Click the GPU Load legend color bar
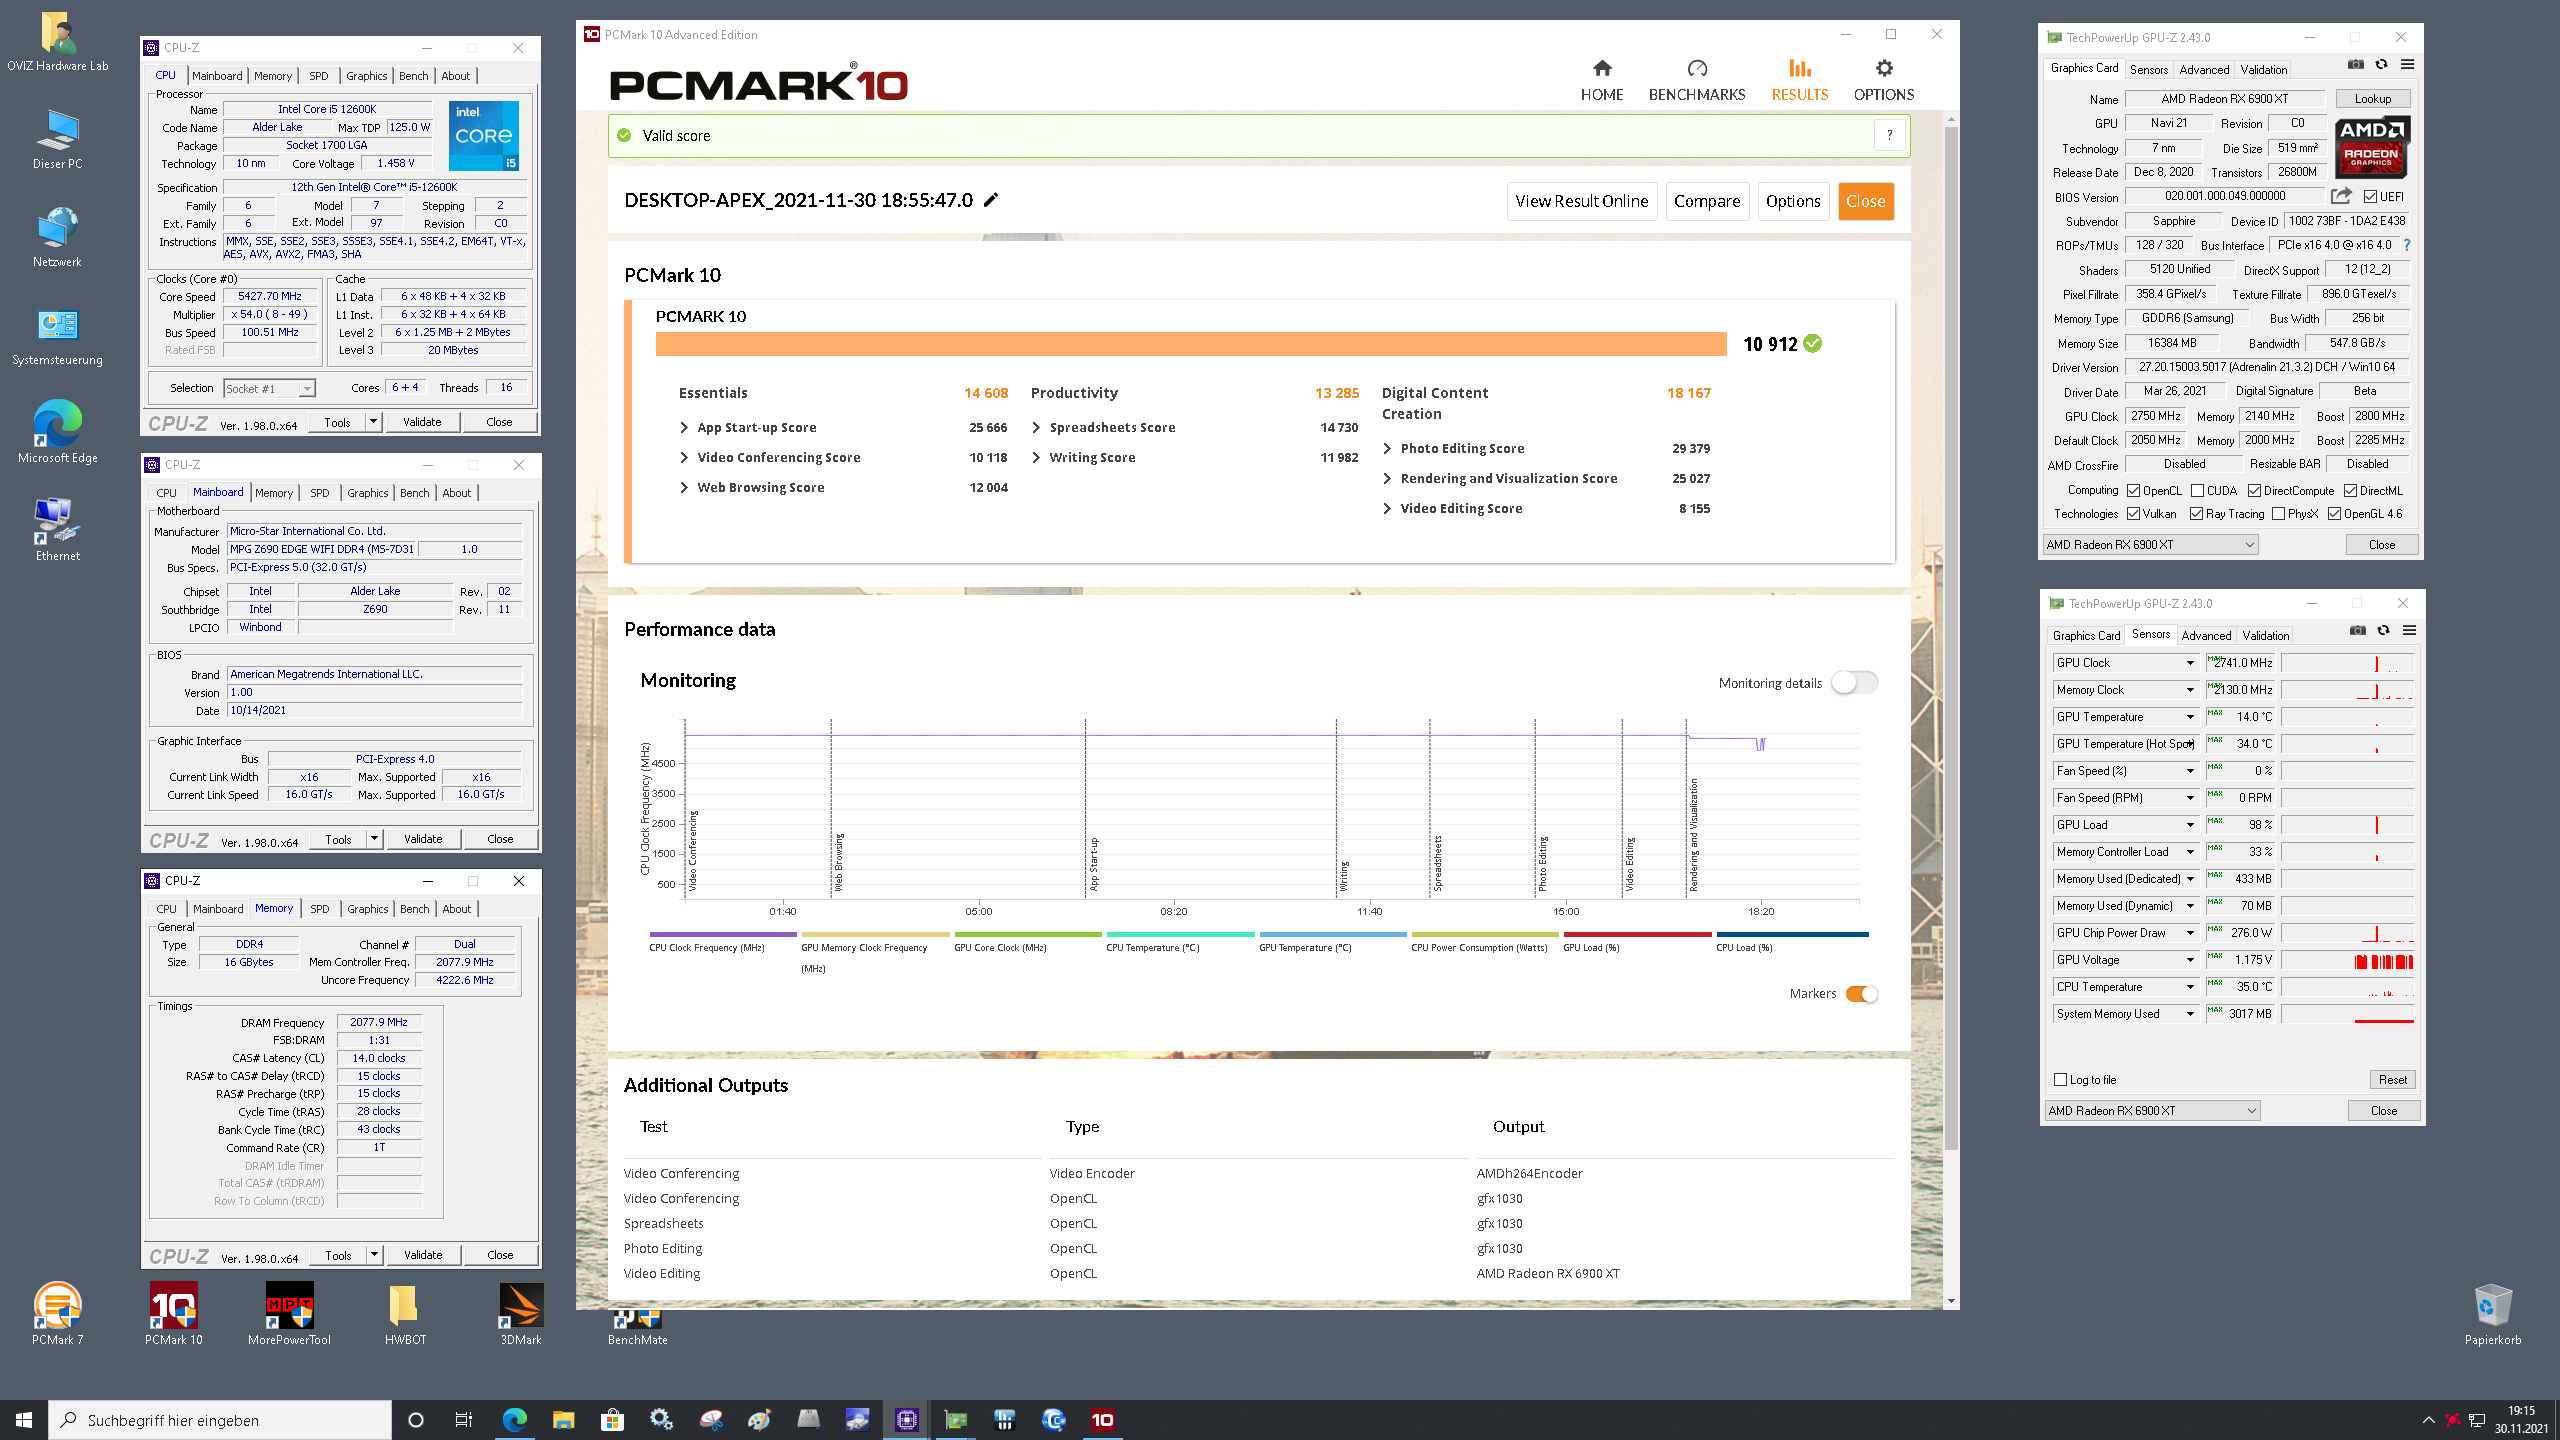Viewport: 2560px width, 1440px height. 1637,935
